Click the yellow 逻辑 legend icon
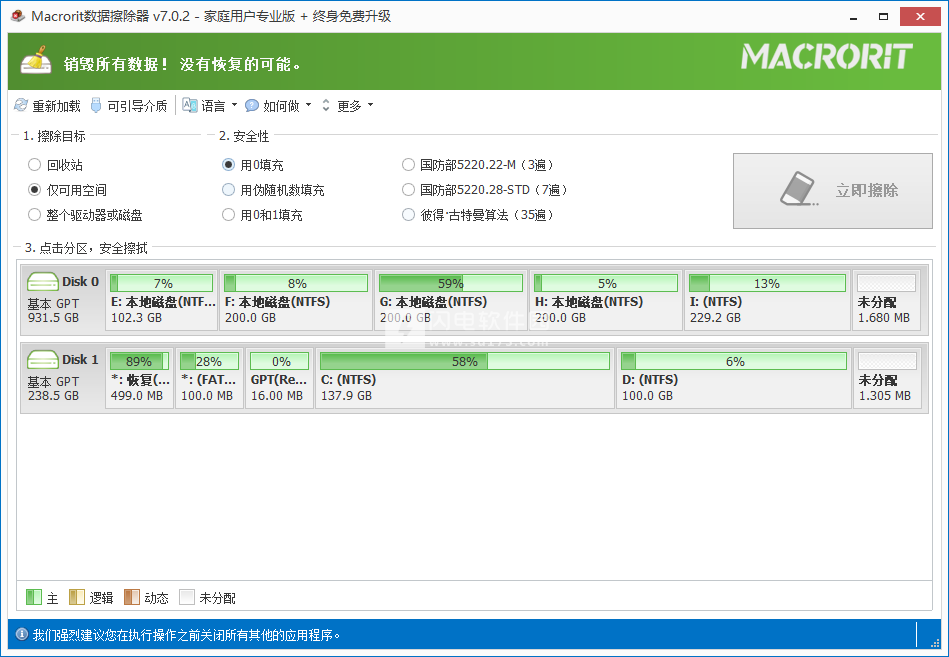 point(77,597)
